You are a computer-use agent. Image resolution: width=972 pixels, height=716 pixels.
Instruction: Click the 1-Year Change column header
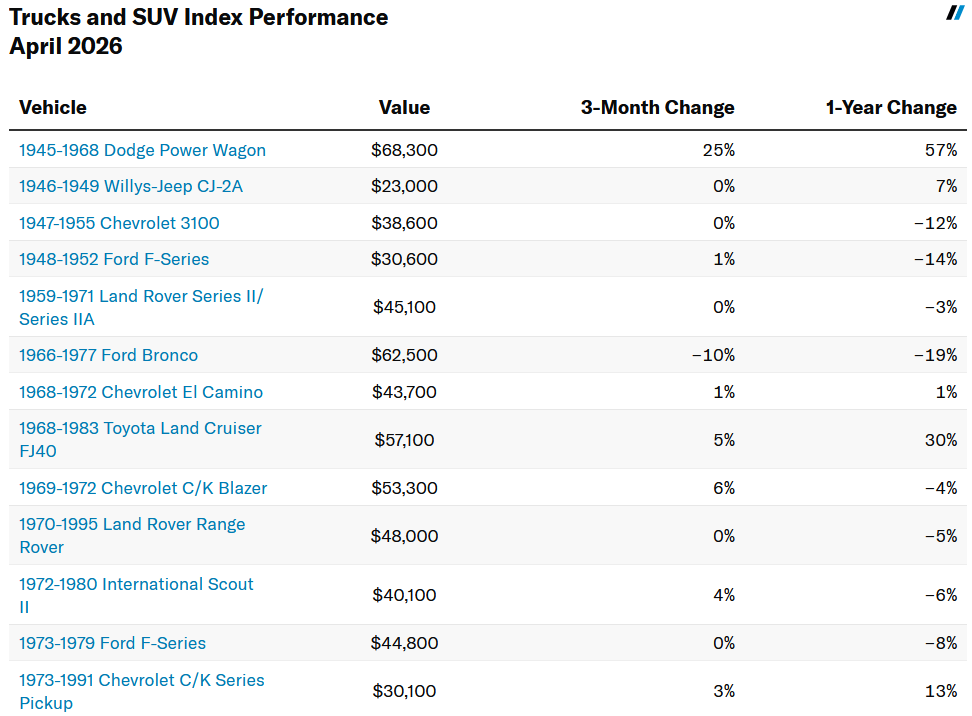tap(891, 107)
